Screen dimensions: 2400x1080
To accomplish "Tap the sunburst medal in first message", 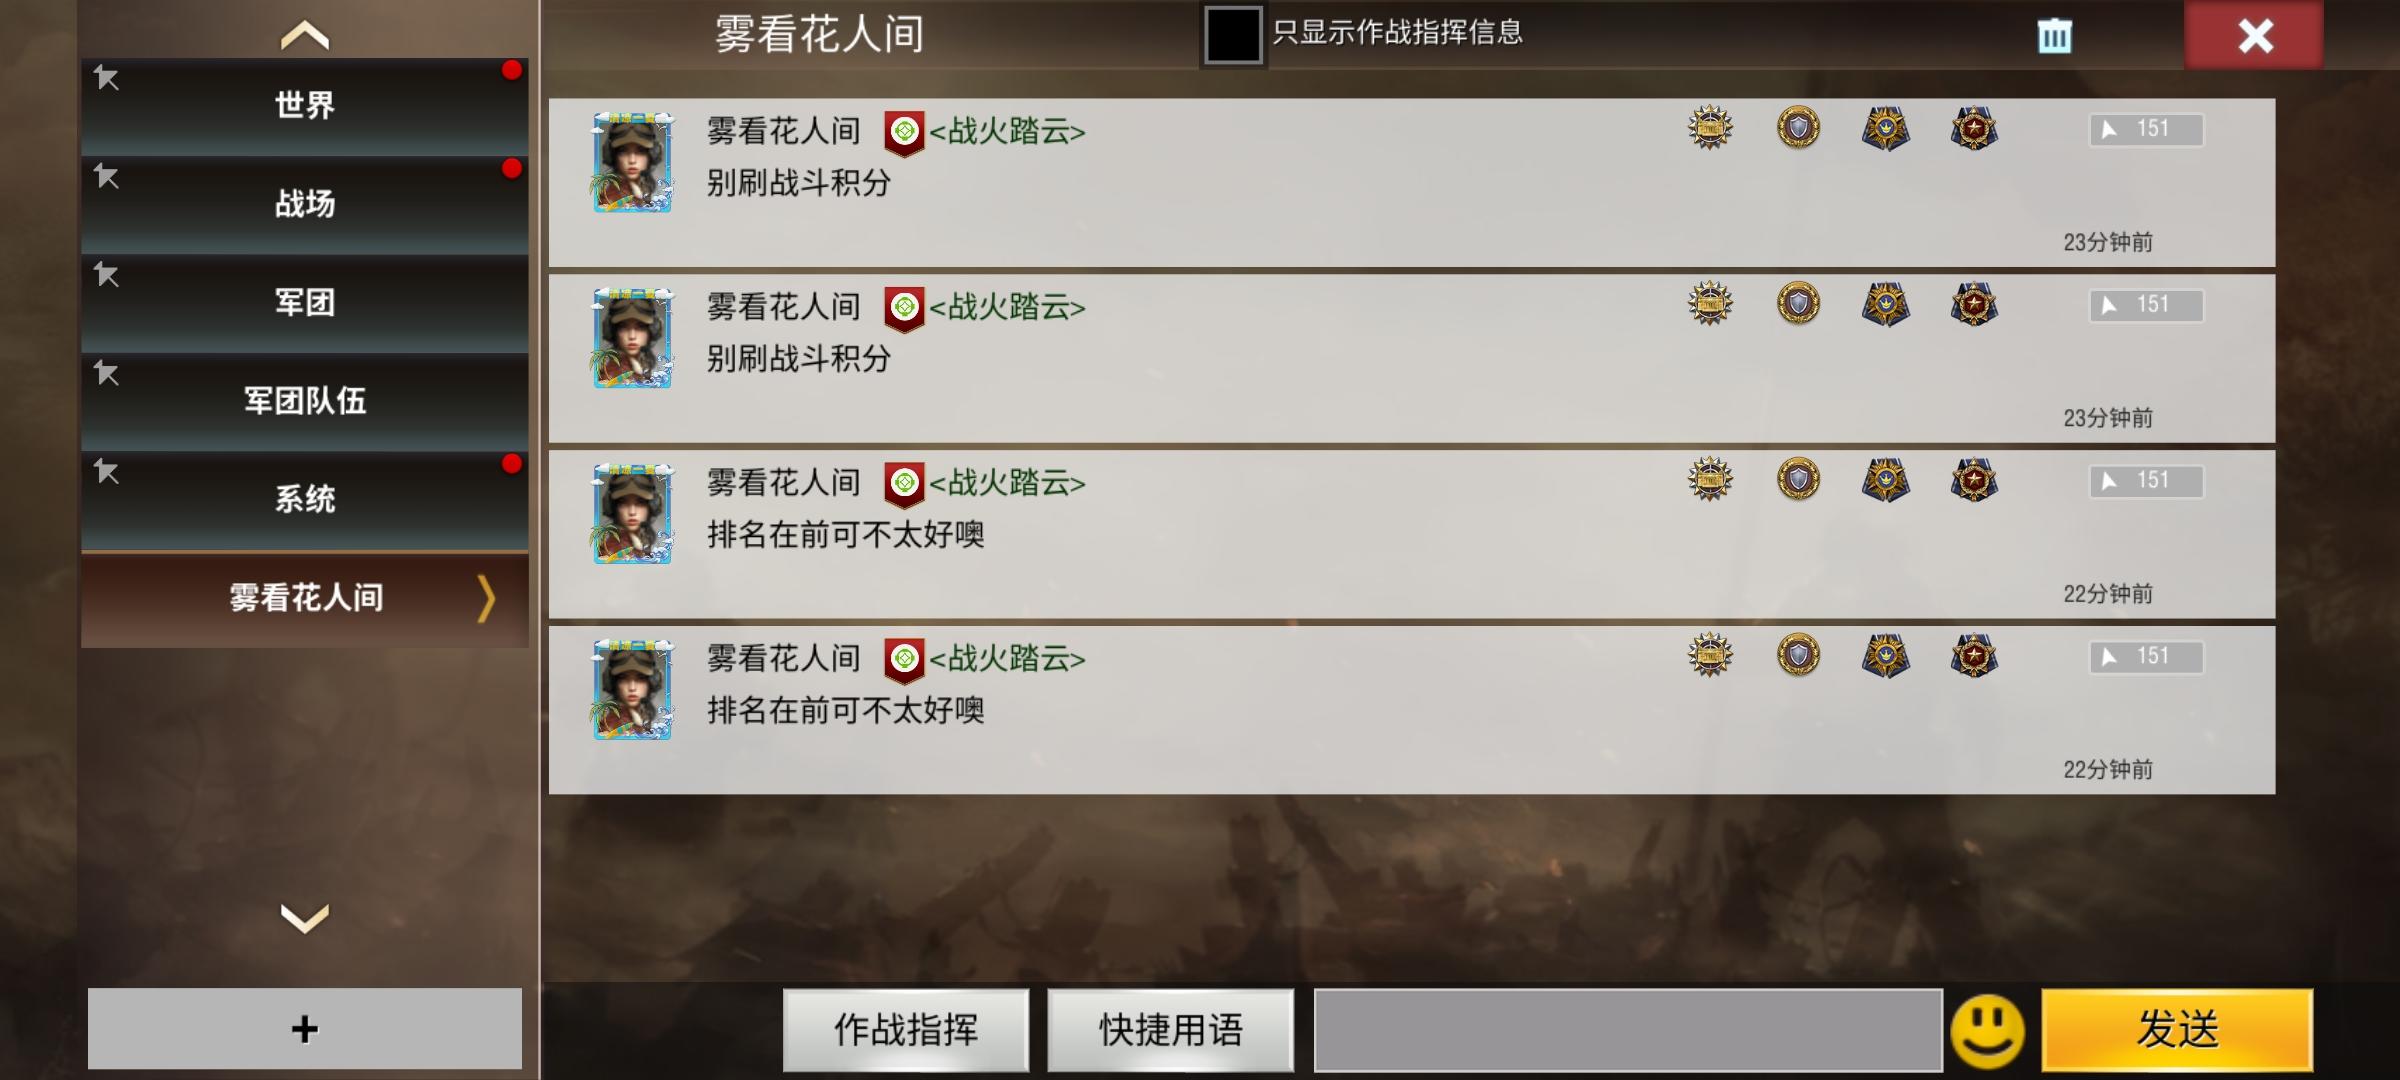I will tap(1710, 129).
